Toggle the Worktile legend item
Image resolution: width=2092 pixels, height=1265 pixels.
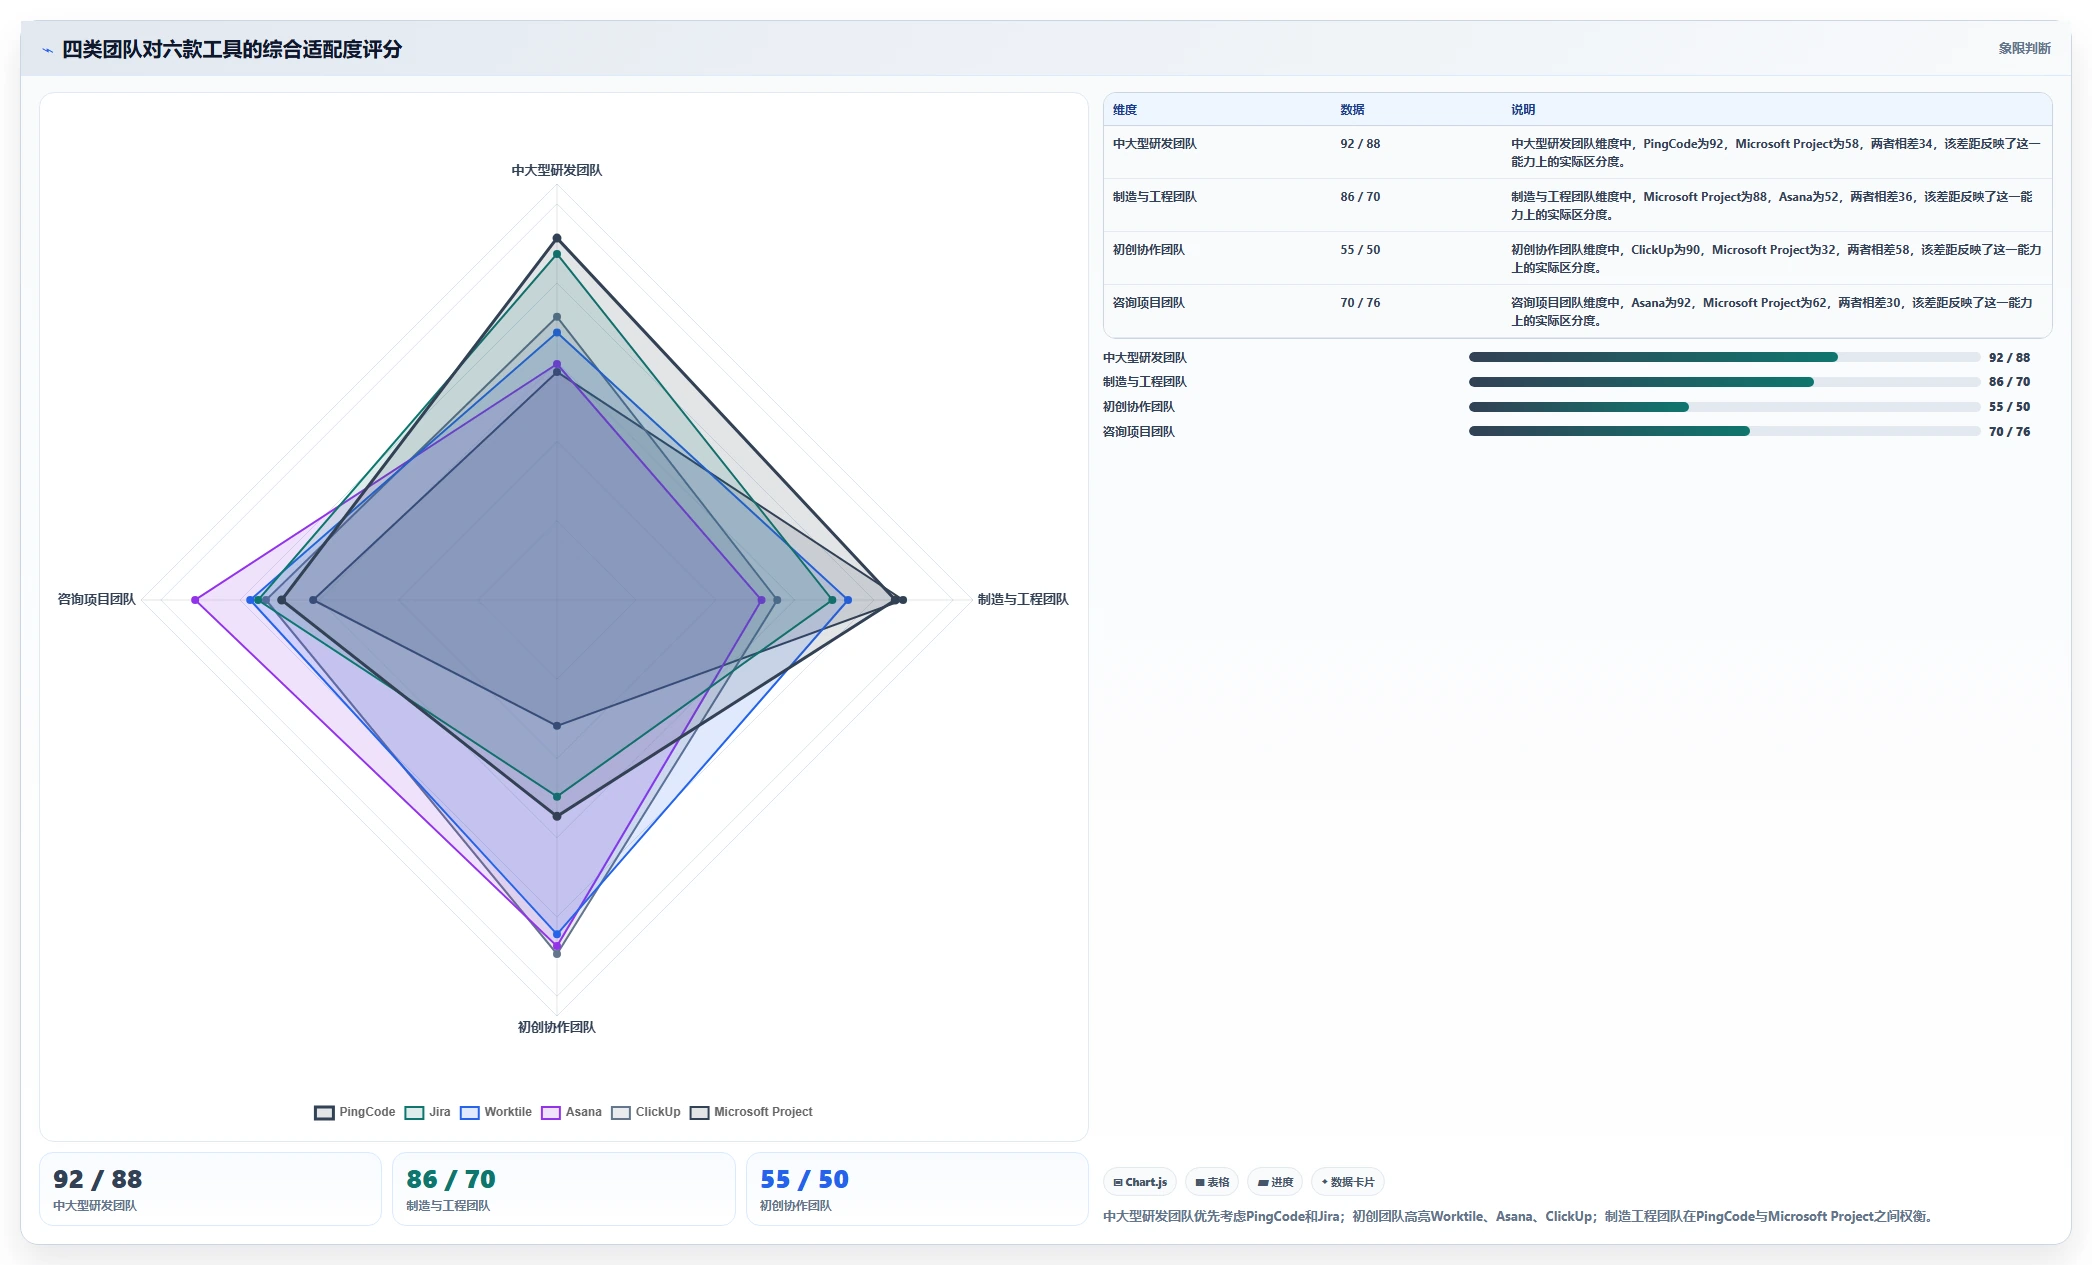click(x=496, y=1112)
